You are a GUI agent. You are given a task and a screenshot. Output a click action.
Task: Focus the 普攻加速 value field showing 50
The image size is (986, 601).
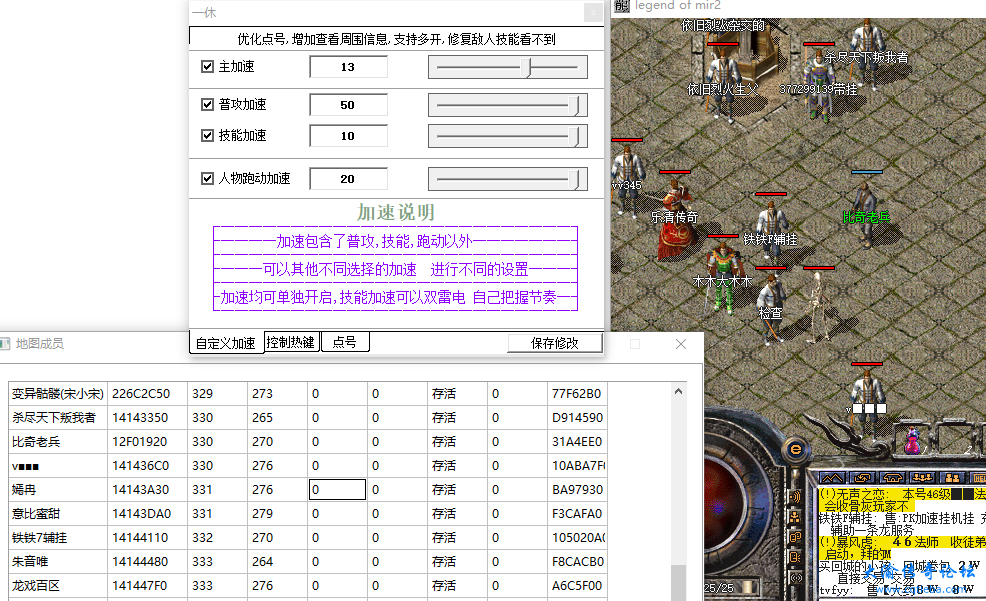click(x=348, y=105)
